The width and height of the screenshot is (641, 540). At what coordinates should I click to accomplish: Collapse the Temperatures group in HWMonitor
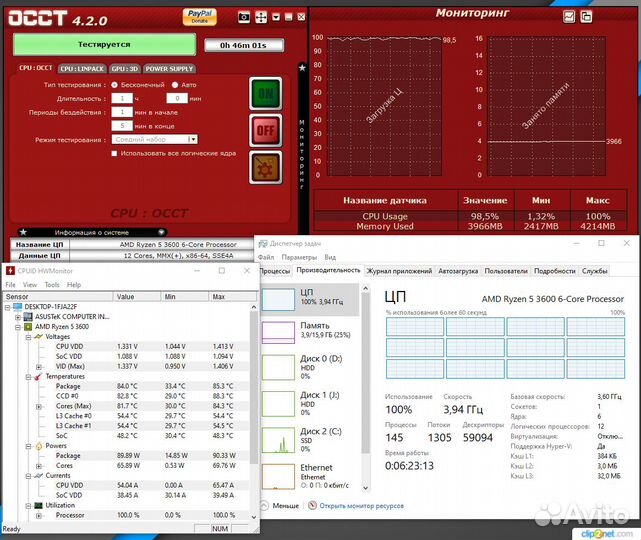[x=28, y=376]
